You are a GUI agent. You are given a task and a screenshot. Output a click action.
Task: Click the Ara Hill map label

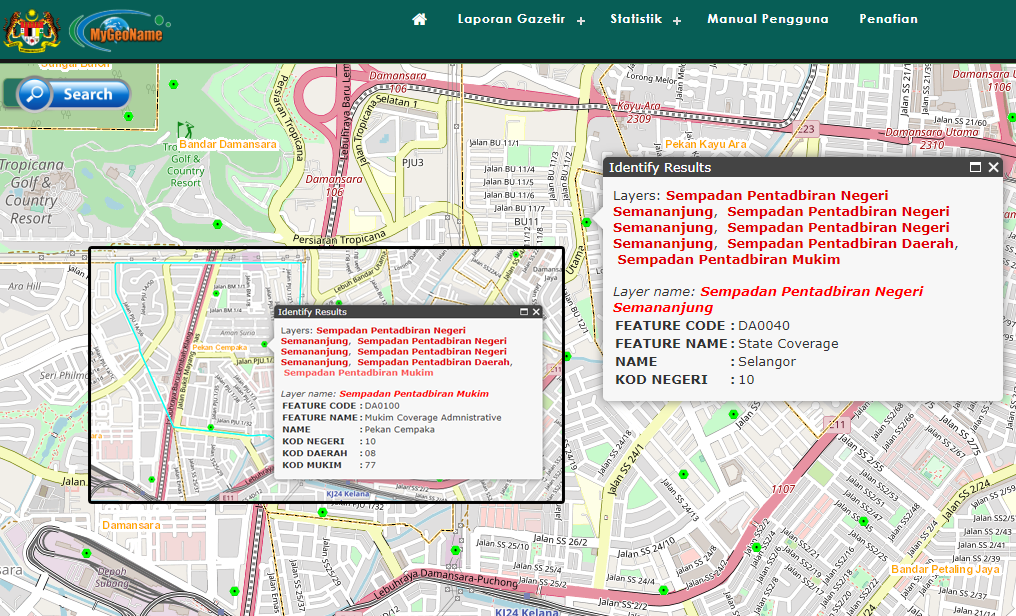(x=25, y=286)
